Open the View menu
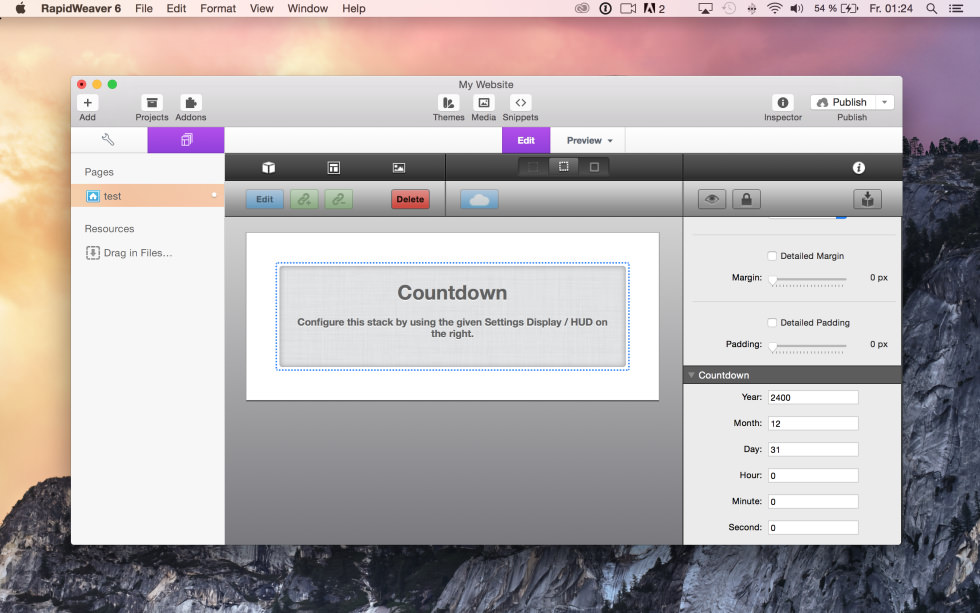The height and width of the screenshot is (613, 980). click(x=261, y=8)
